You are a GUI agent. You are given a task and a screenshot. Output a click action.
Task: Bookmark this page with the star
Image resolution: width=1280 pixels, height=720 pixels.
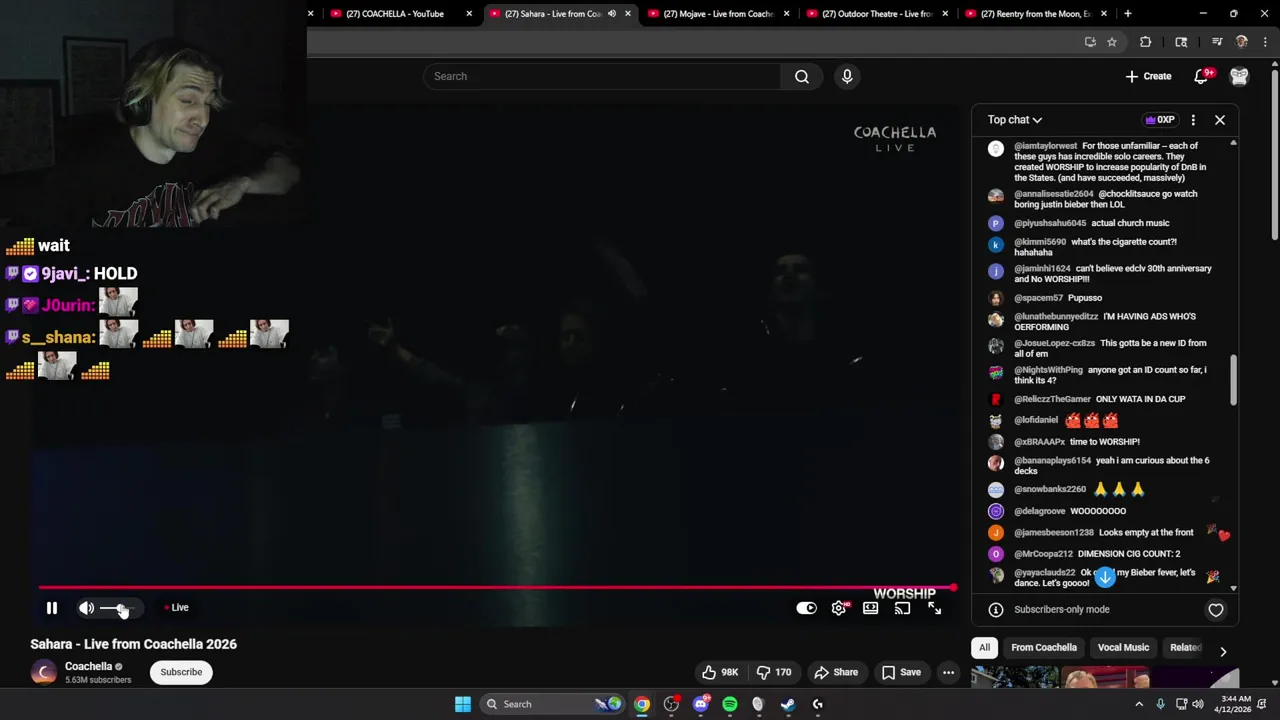tap(1112, 42)
